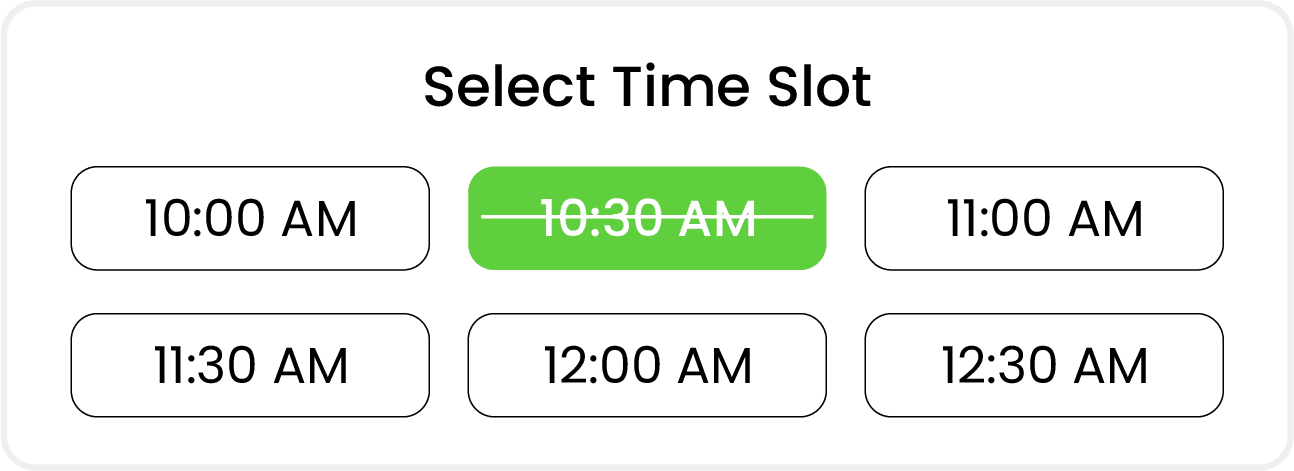Select the last slot in top row
Viewport: 1294px width, 471px height.
(x=1043, y=218)
